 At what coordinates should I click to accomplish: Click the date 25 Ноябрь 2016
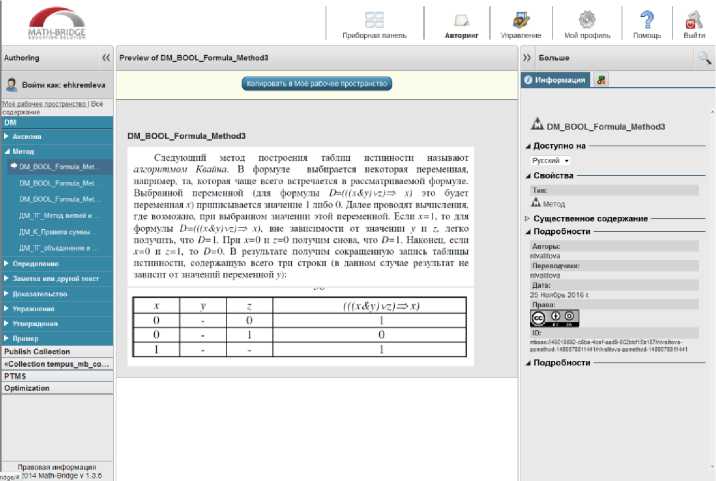(x=559, y=295)
